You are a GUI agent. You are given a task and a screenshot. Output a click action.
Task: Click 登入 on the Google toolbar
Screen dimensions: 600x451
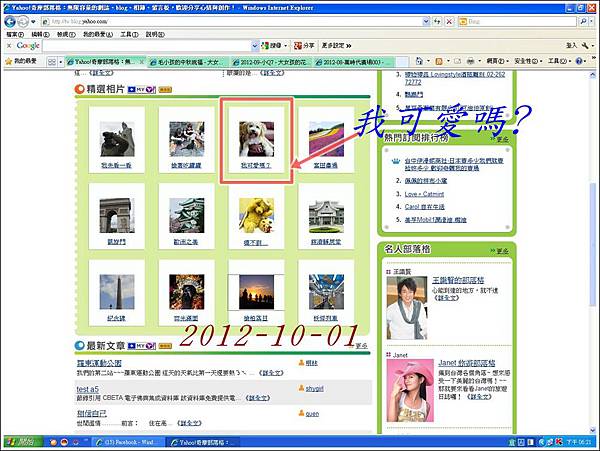pos(571,46)
